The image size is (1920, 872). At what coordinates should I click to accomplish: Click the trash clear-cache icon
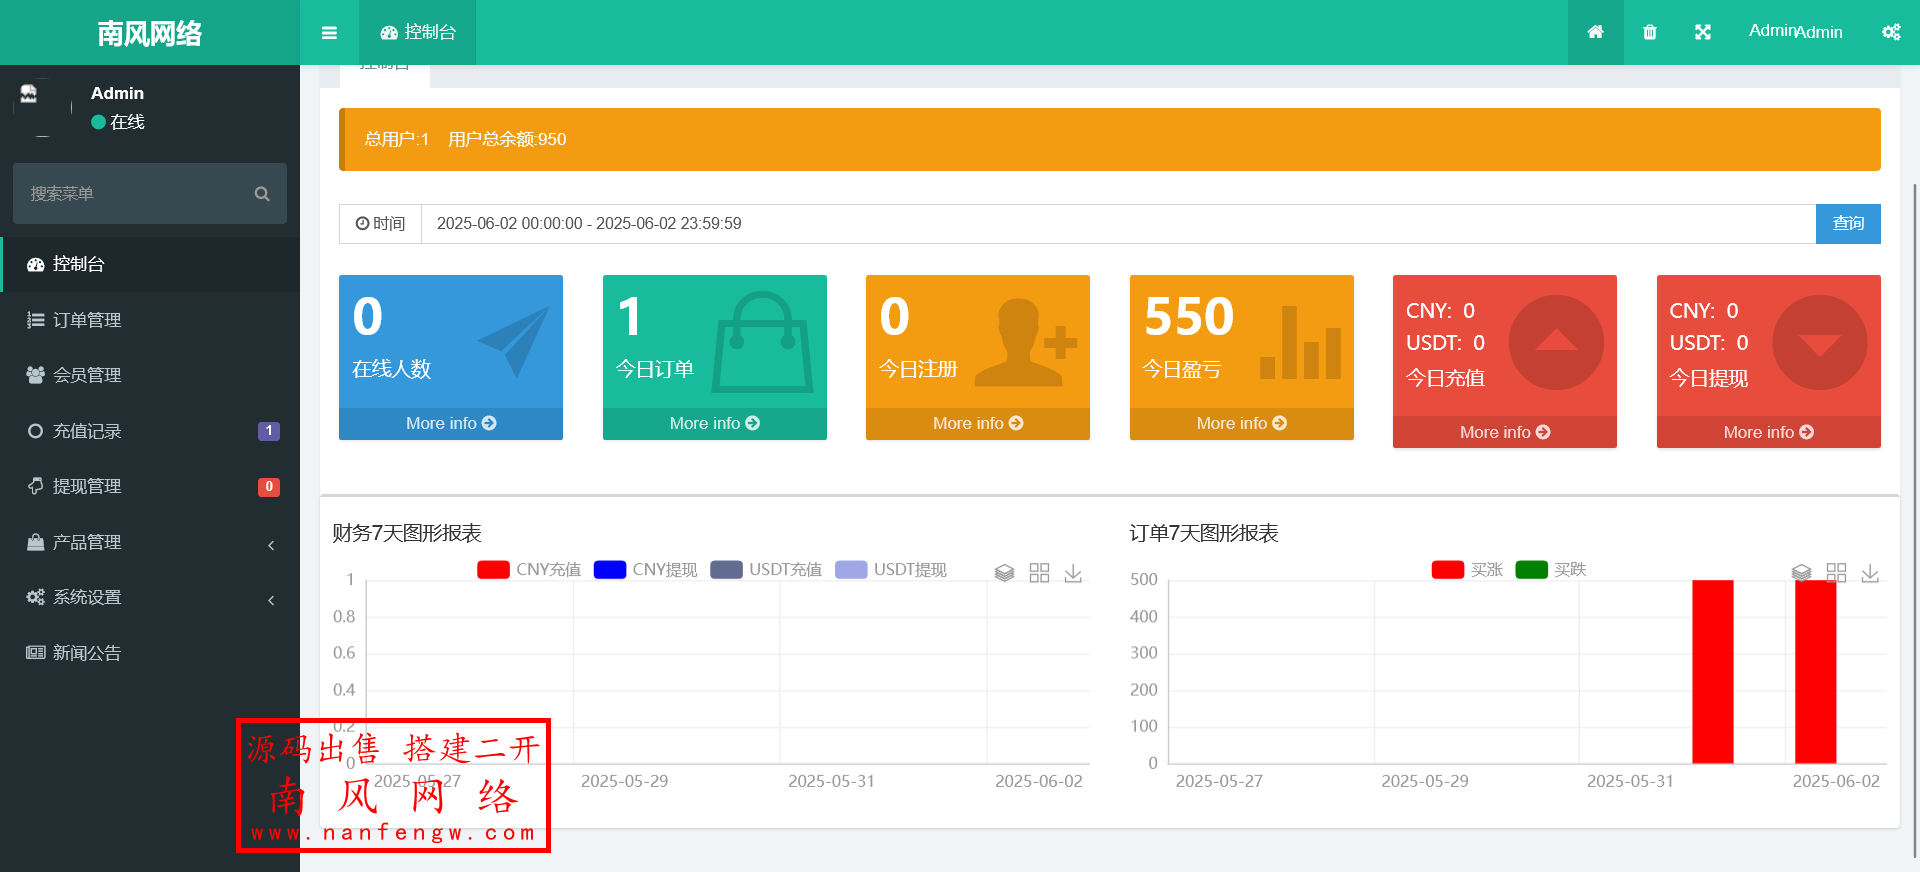click(1650, 32)
